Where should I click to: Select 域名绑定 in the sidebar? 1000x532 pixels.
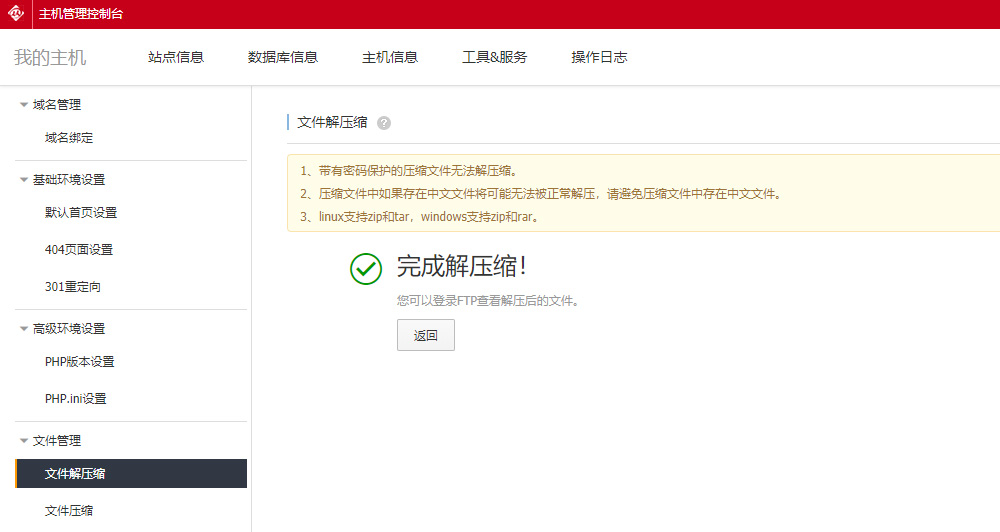click(69, 138)
